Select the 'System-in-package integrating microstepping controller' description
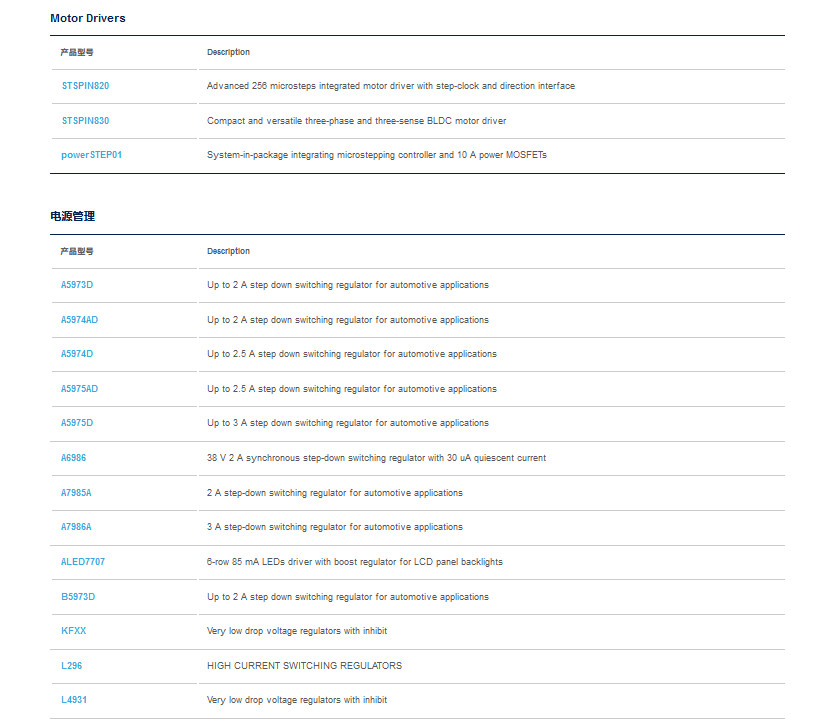Screen dimensions: 837x724 pyautogui.click(x=377, y=155)
